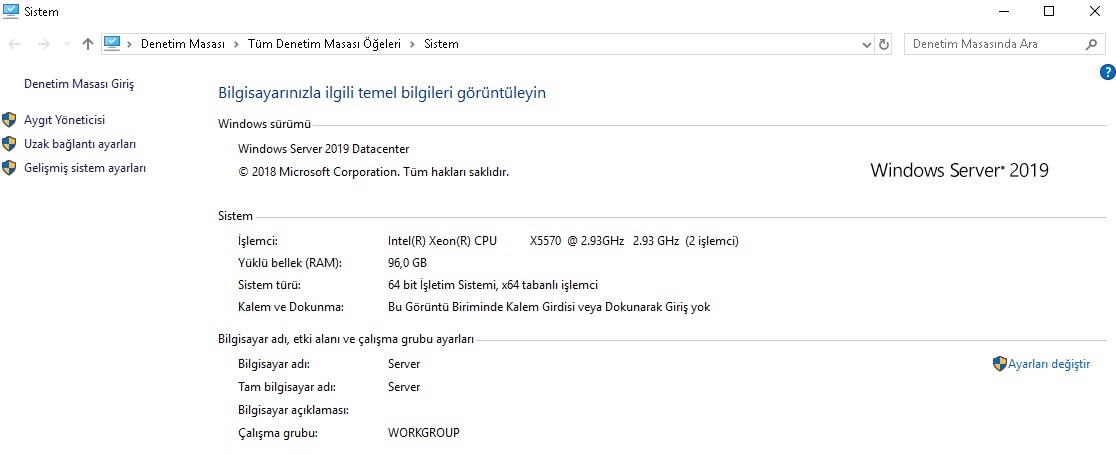Screen dimensions: 1116x455
Task: Open the recent locations dropdown arrow
Action: tap(68, 44)
